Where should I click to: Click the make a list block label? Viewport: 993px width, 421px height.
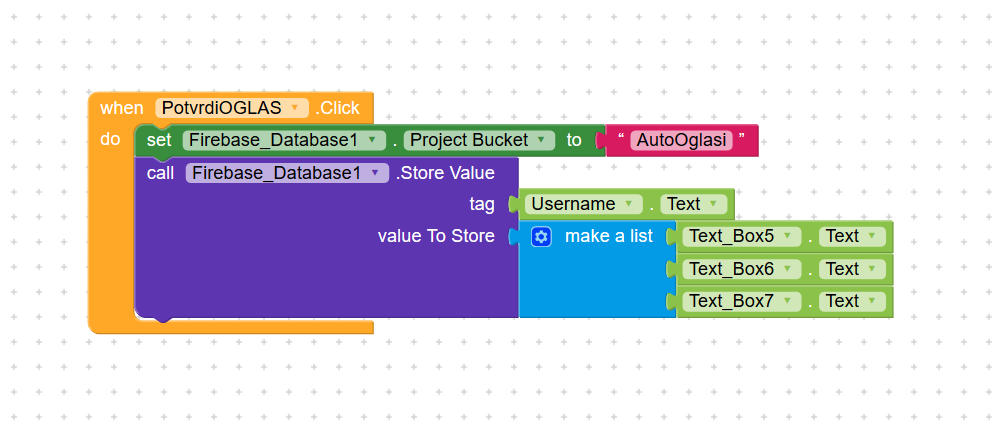608,236
